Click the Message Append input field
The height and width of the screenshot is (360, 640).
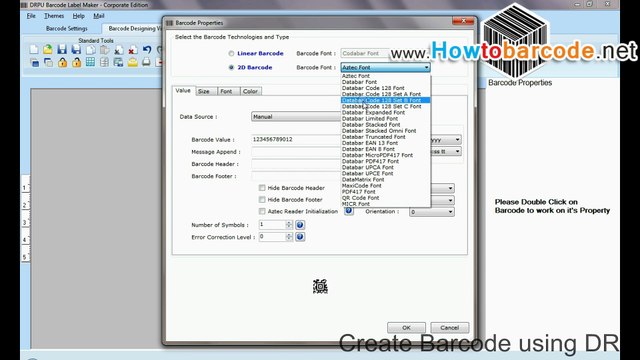pos(296,152)
